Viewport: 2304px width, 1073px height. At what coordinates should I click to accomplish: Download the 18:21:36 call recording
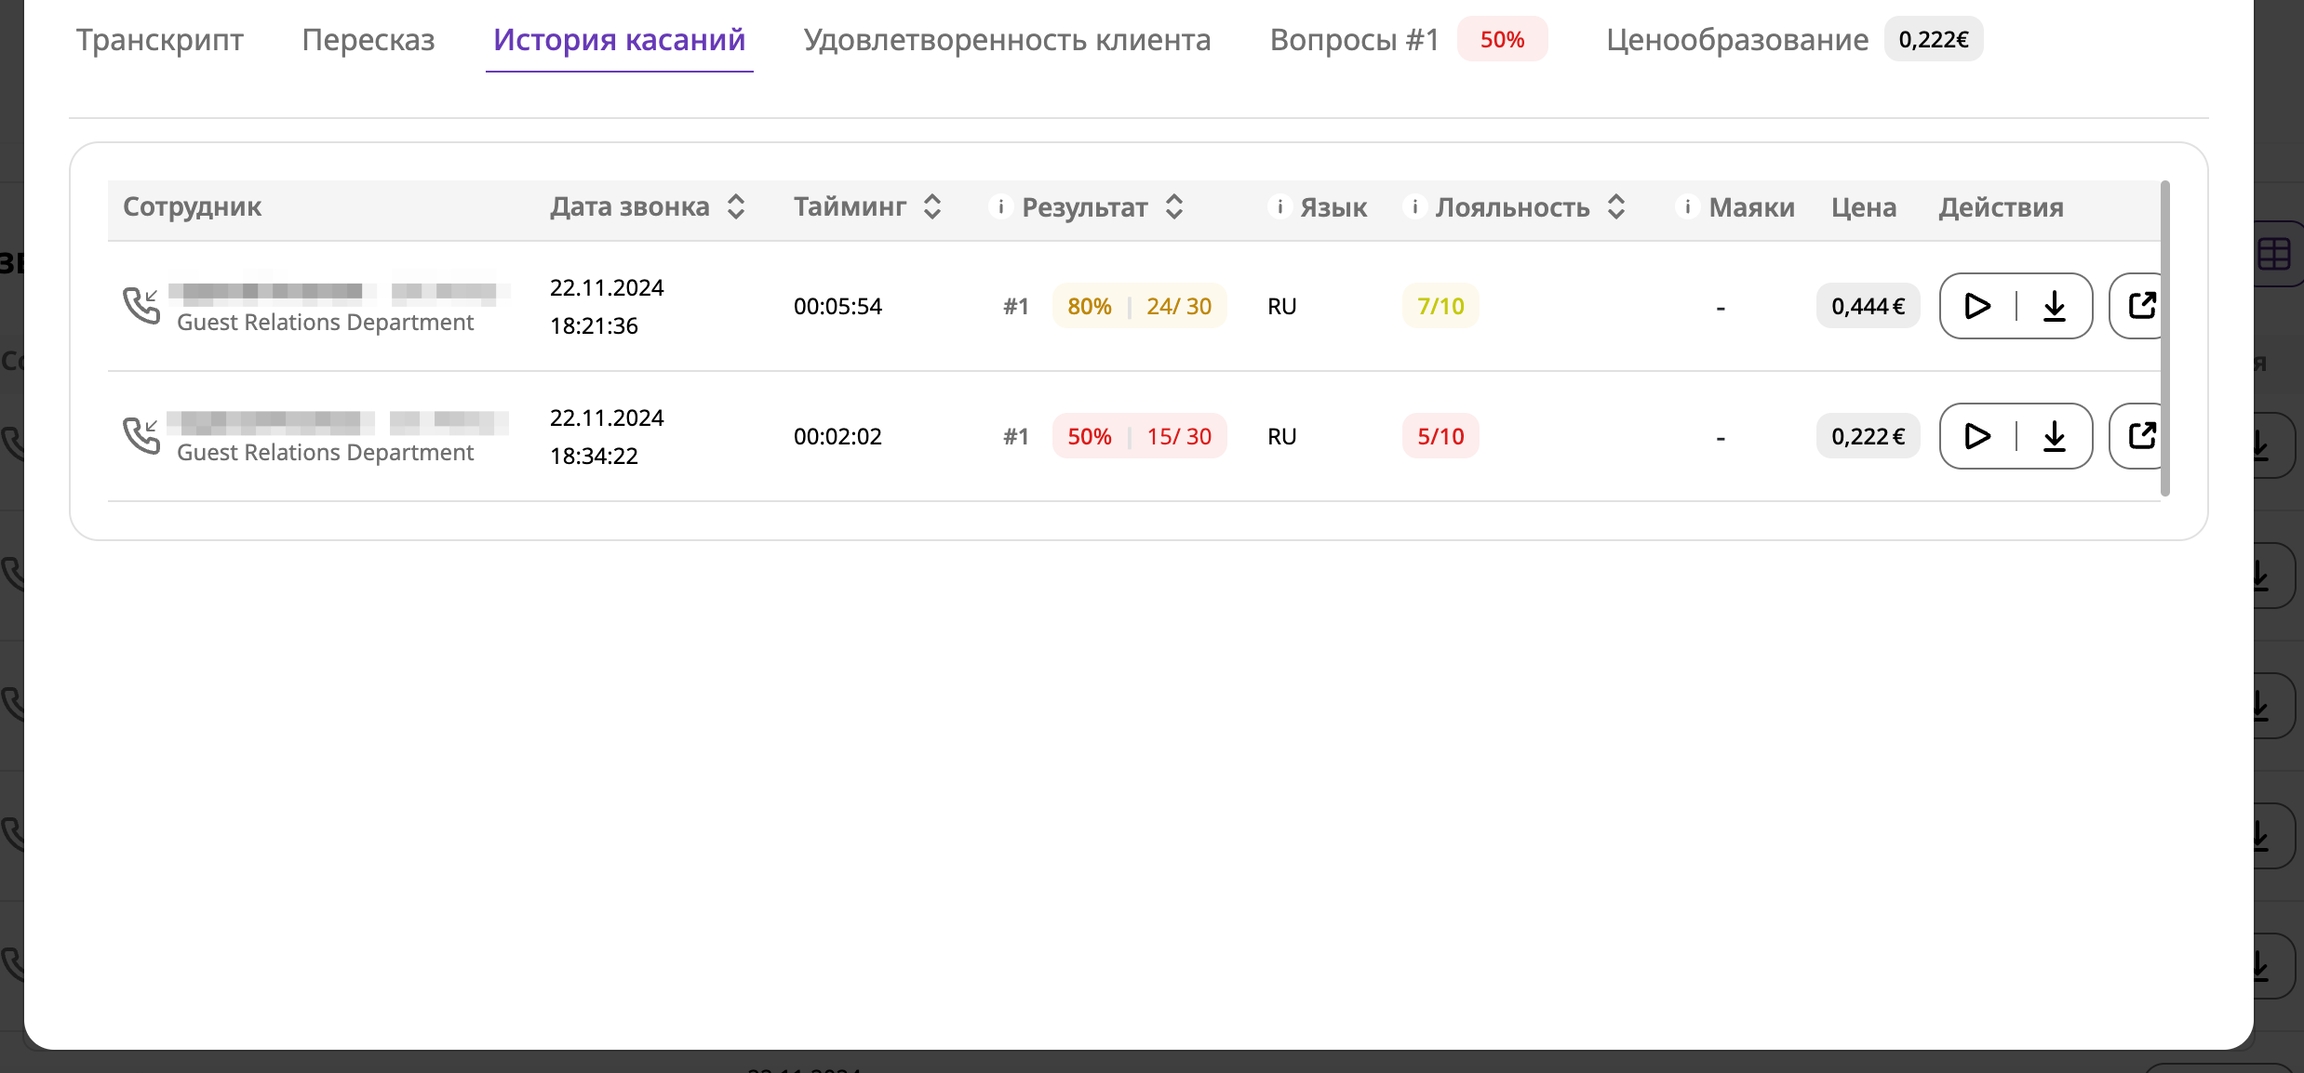coord(2054,306)
